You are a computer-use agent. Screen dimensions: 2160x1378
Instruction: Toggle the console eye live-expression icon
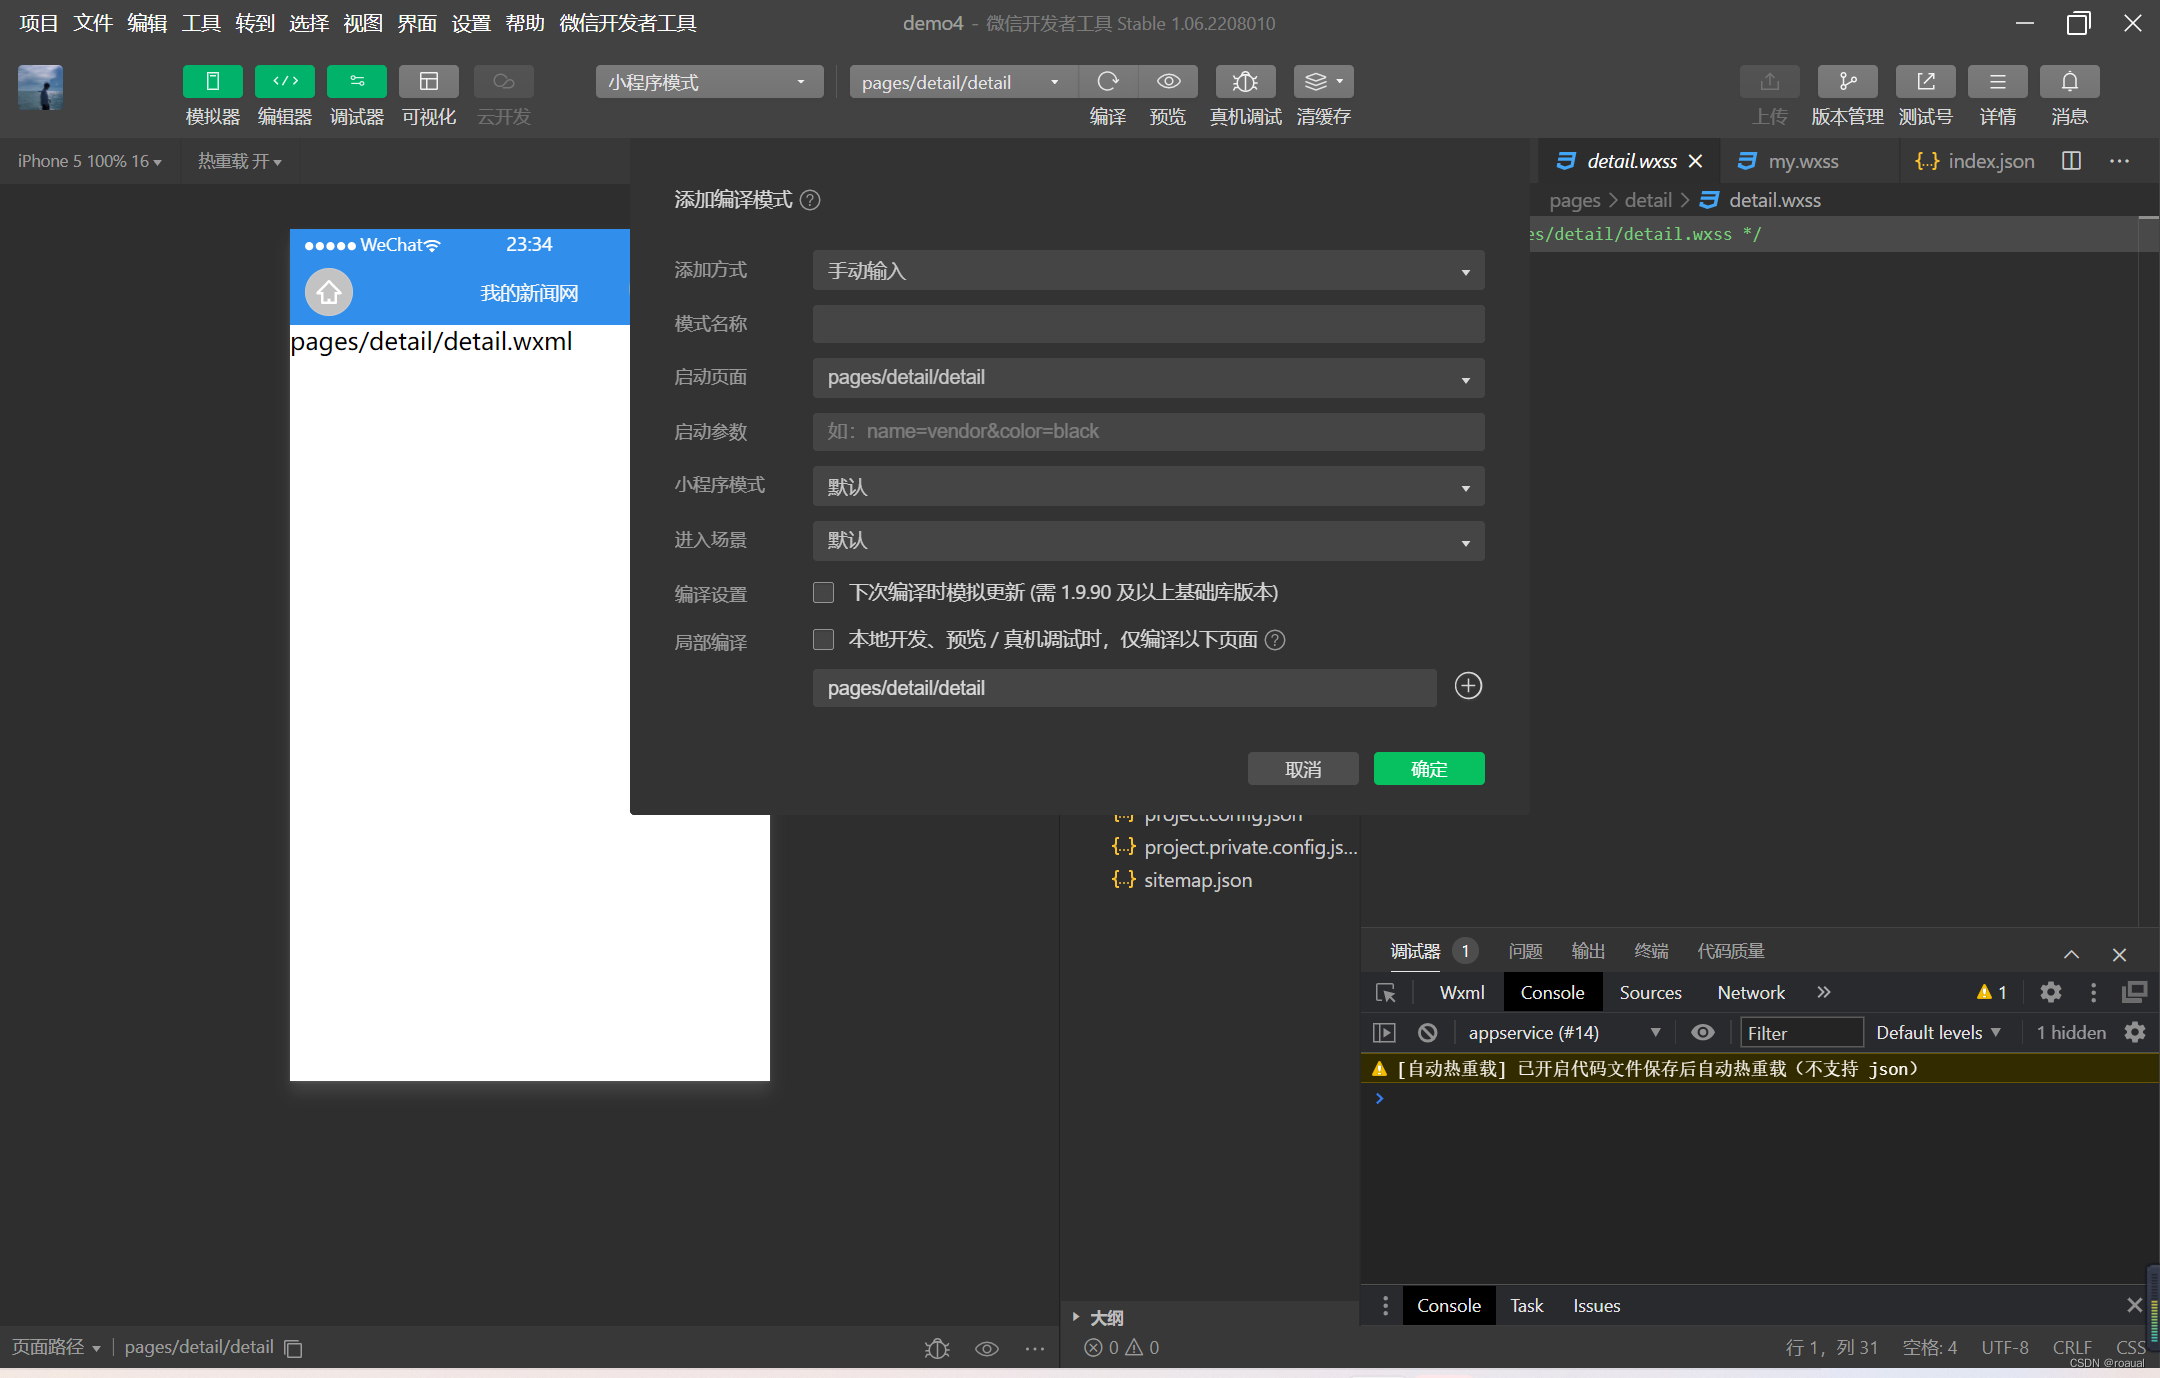pos(1702,1032)
